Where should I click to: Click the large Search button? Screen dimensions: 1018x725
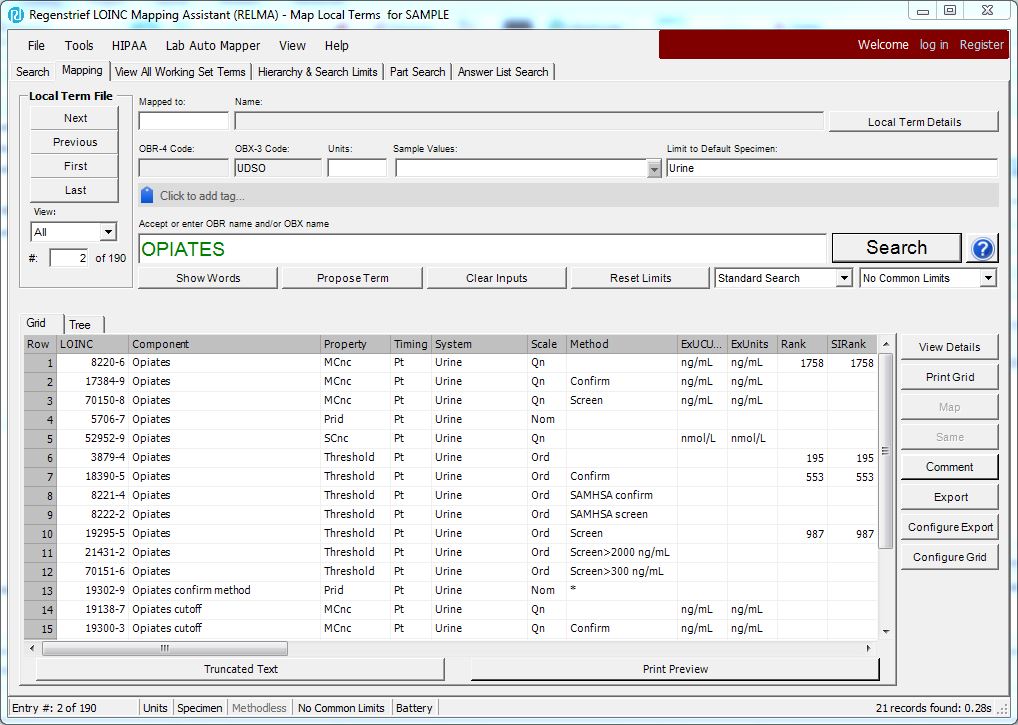pyautogui.click(x=896, y=248)
